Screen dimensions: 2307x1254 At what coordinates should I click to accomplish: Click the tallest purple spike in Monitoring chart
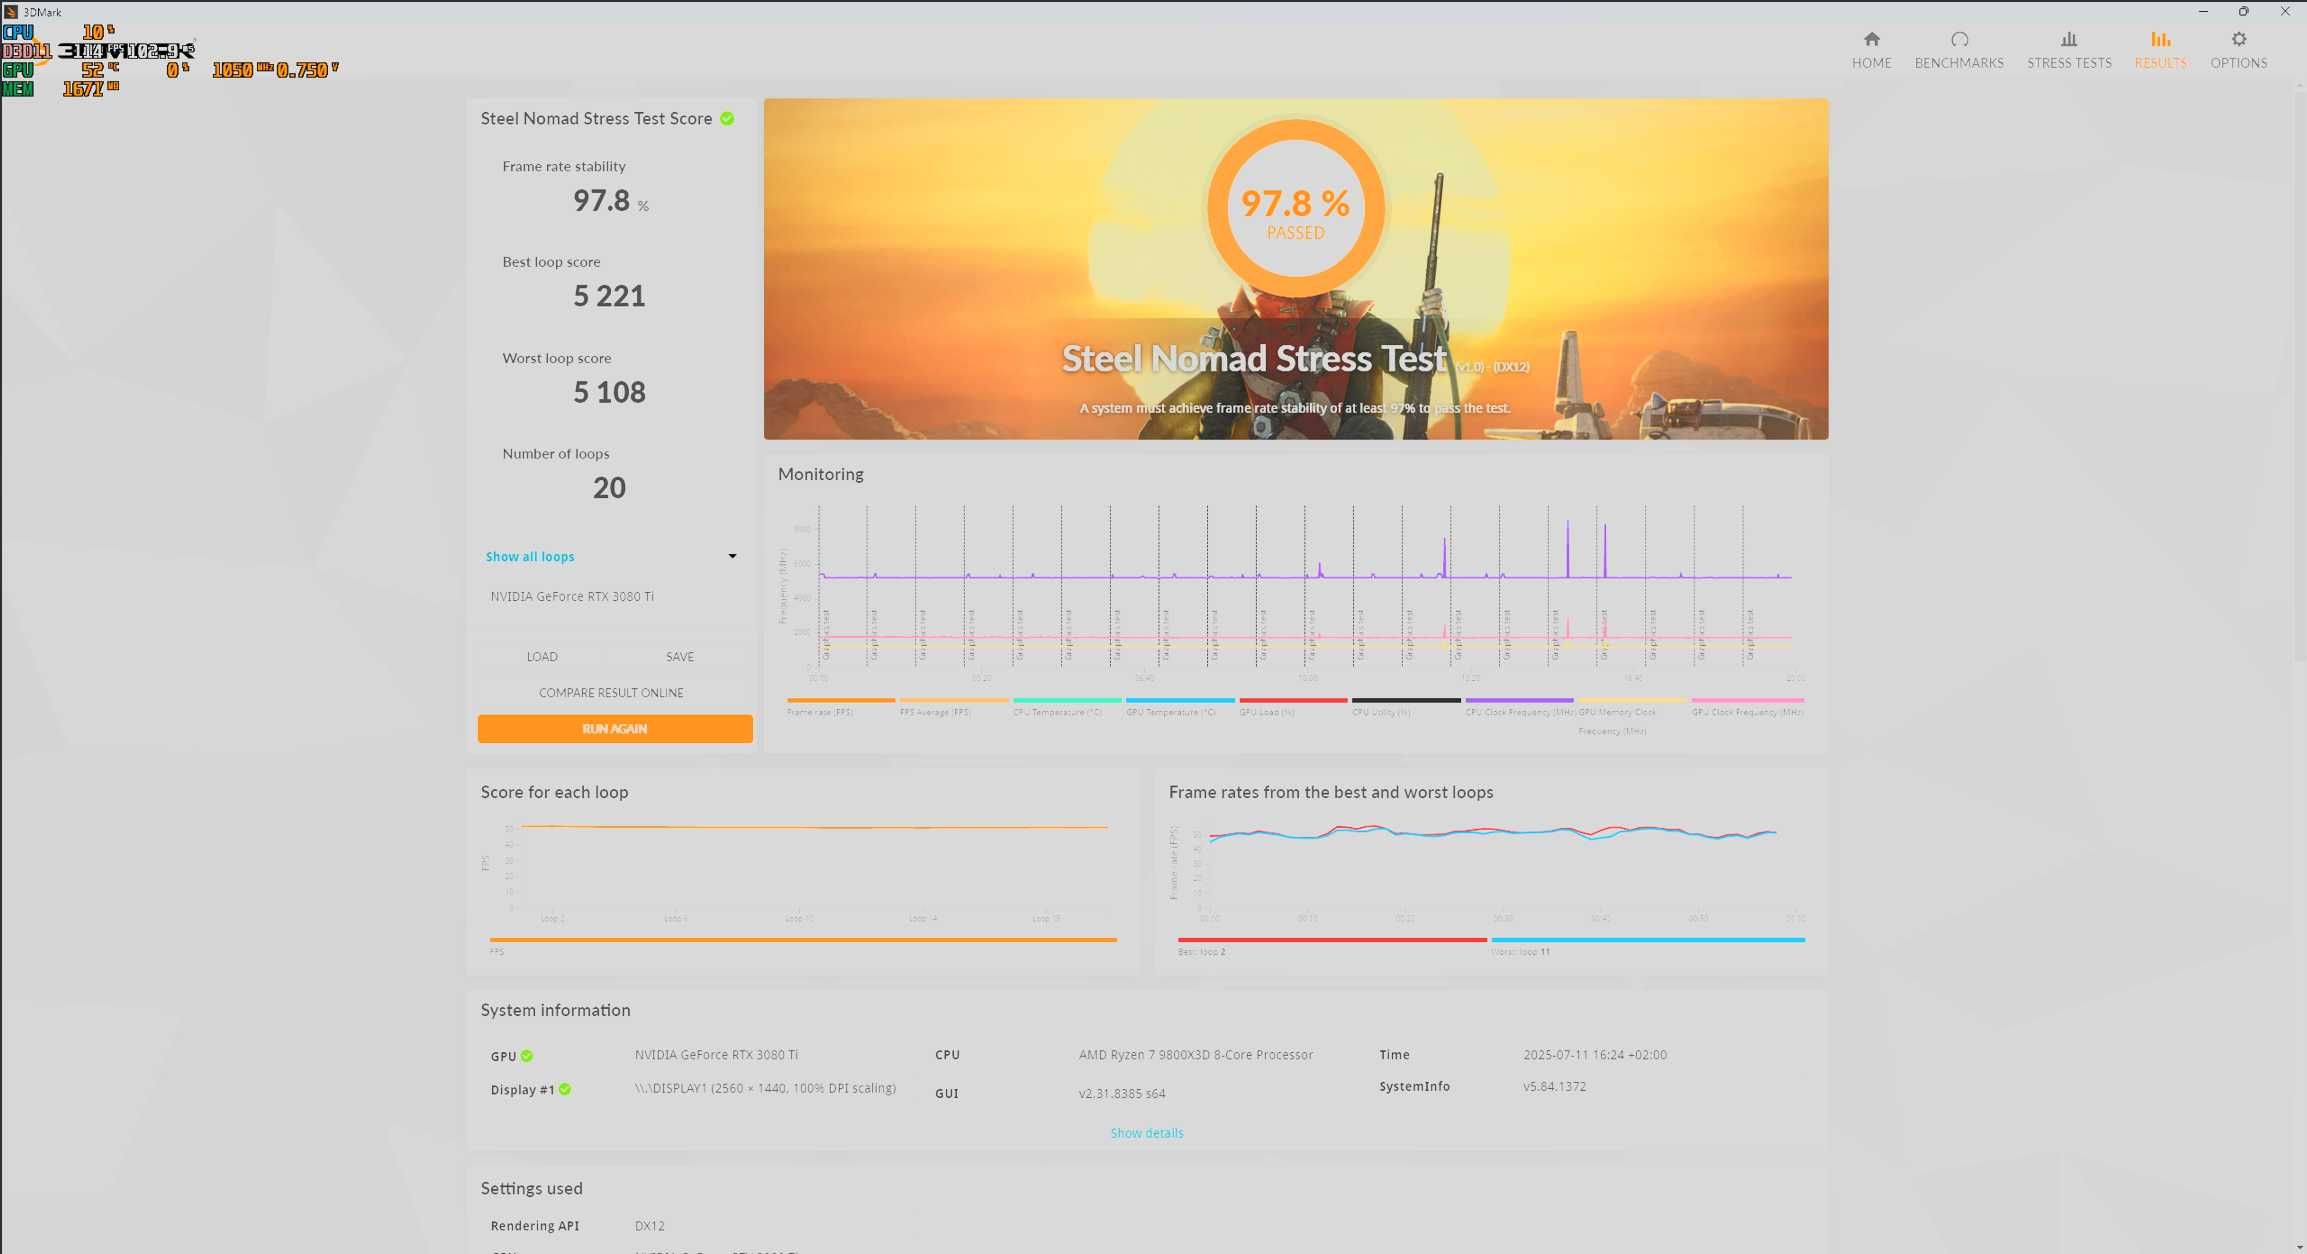point(1567,548)
